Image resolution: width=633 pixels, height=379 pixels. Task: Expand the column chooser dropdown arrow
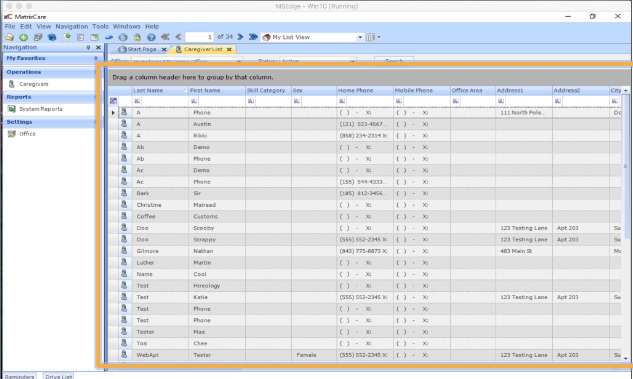[x=379, y=37]
